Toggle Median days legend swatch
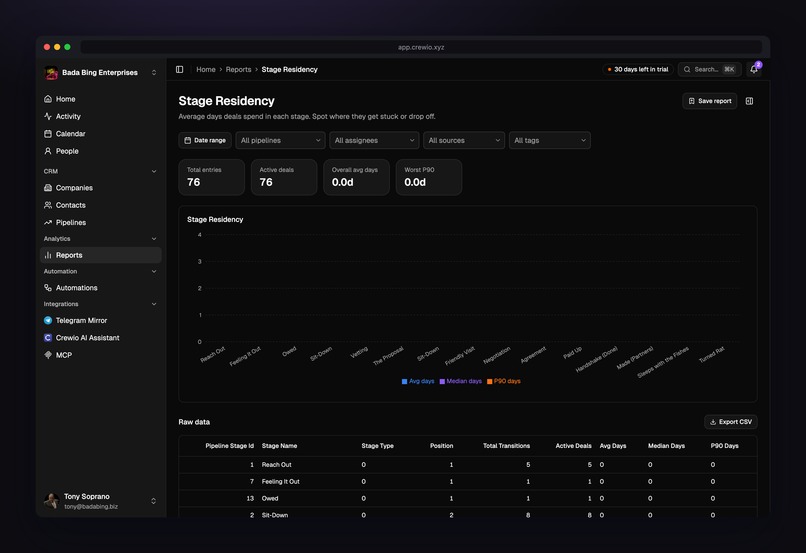This screenshot has height=553, width=806. (x=442, y=381)
